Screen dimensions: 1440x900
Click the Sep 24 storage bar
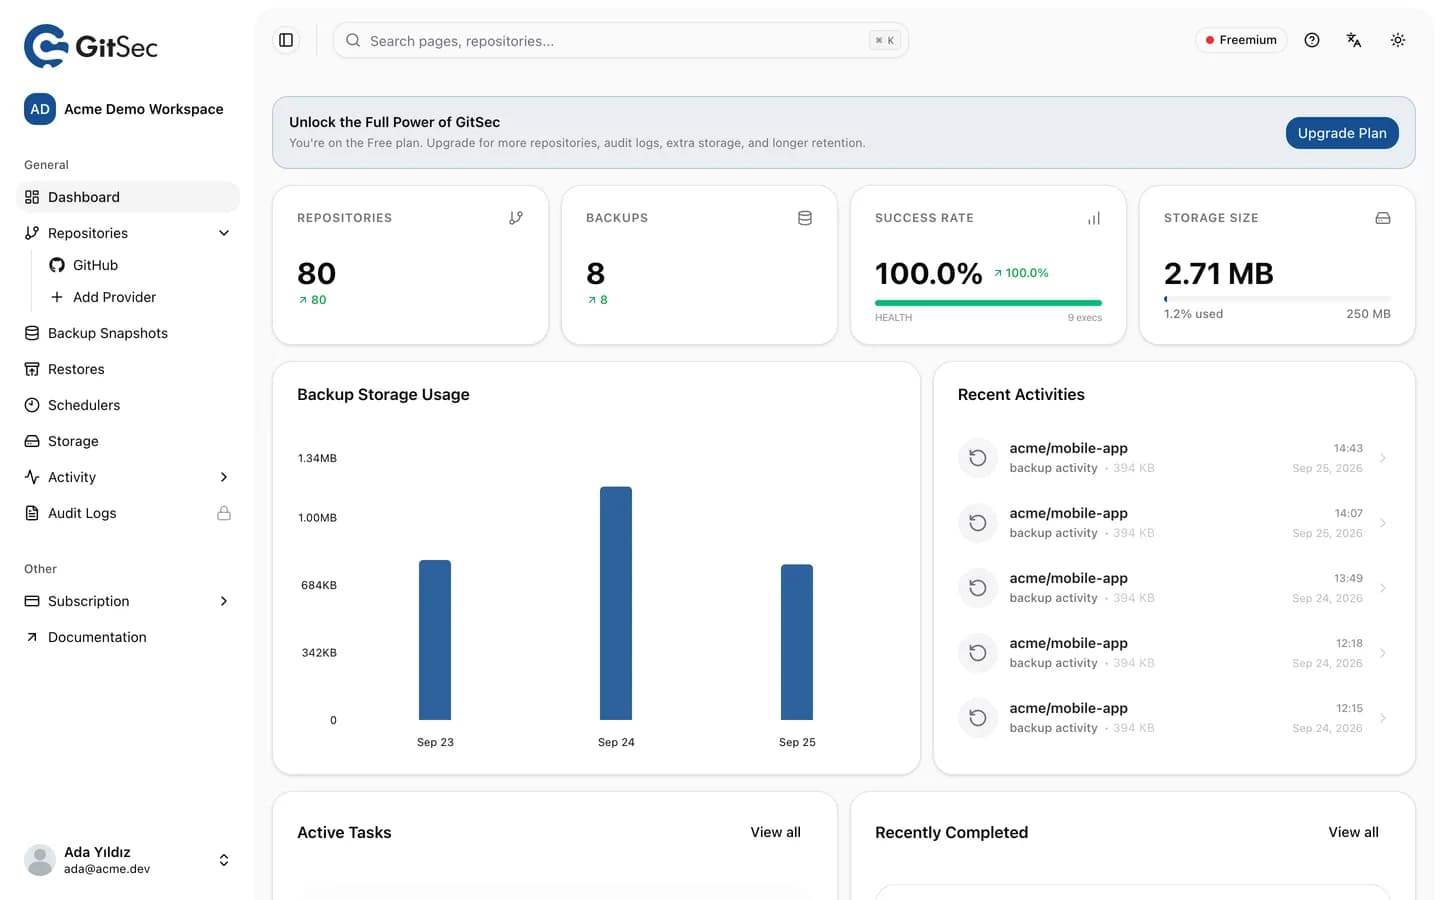(616, 603)
